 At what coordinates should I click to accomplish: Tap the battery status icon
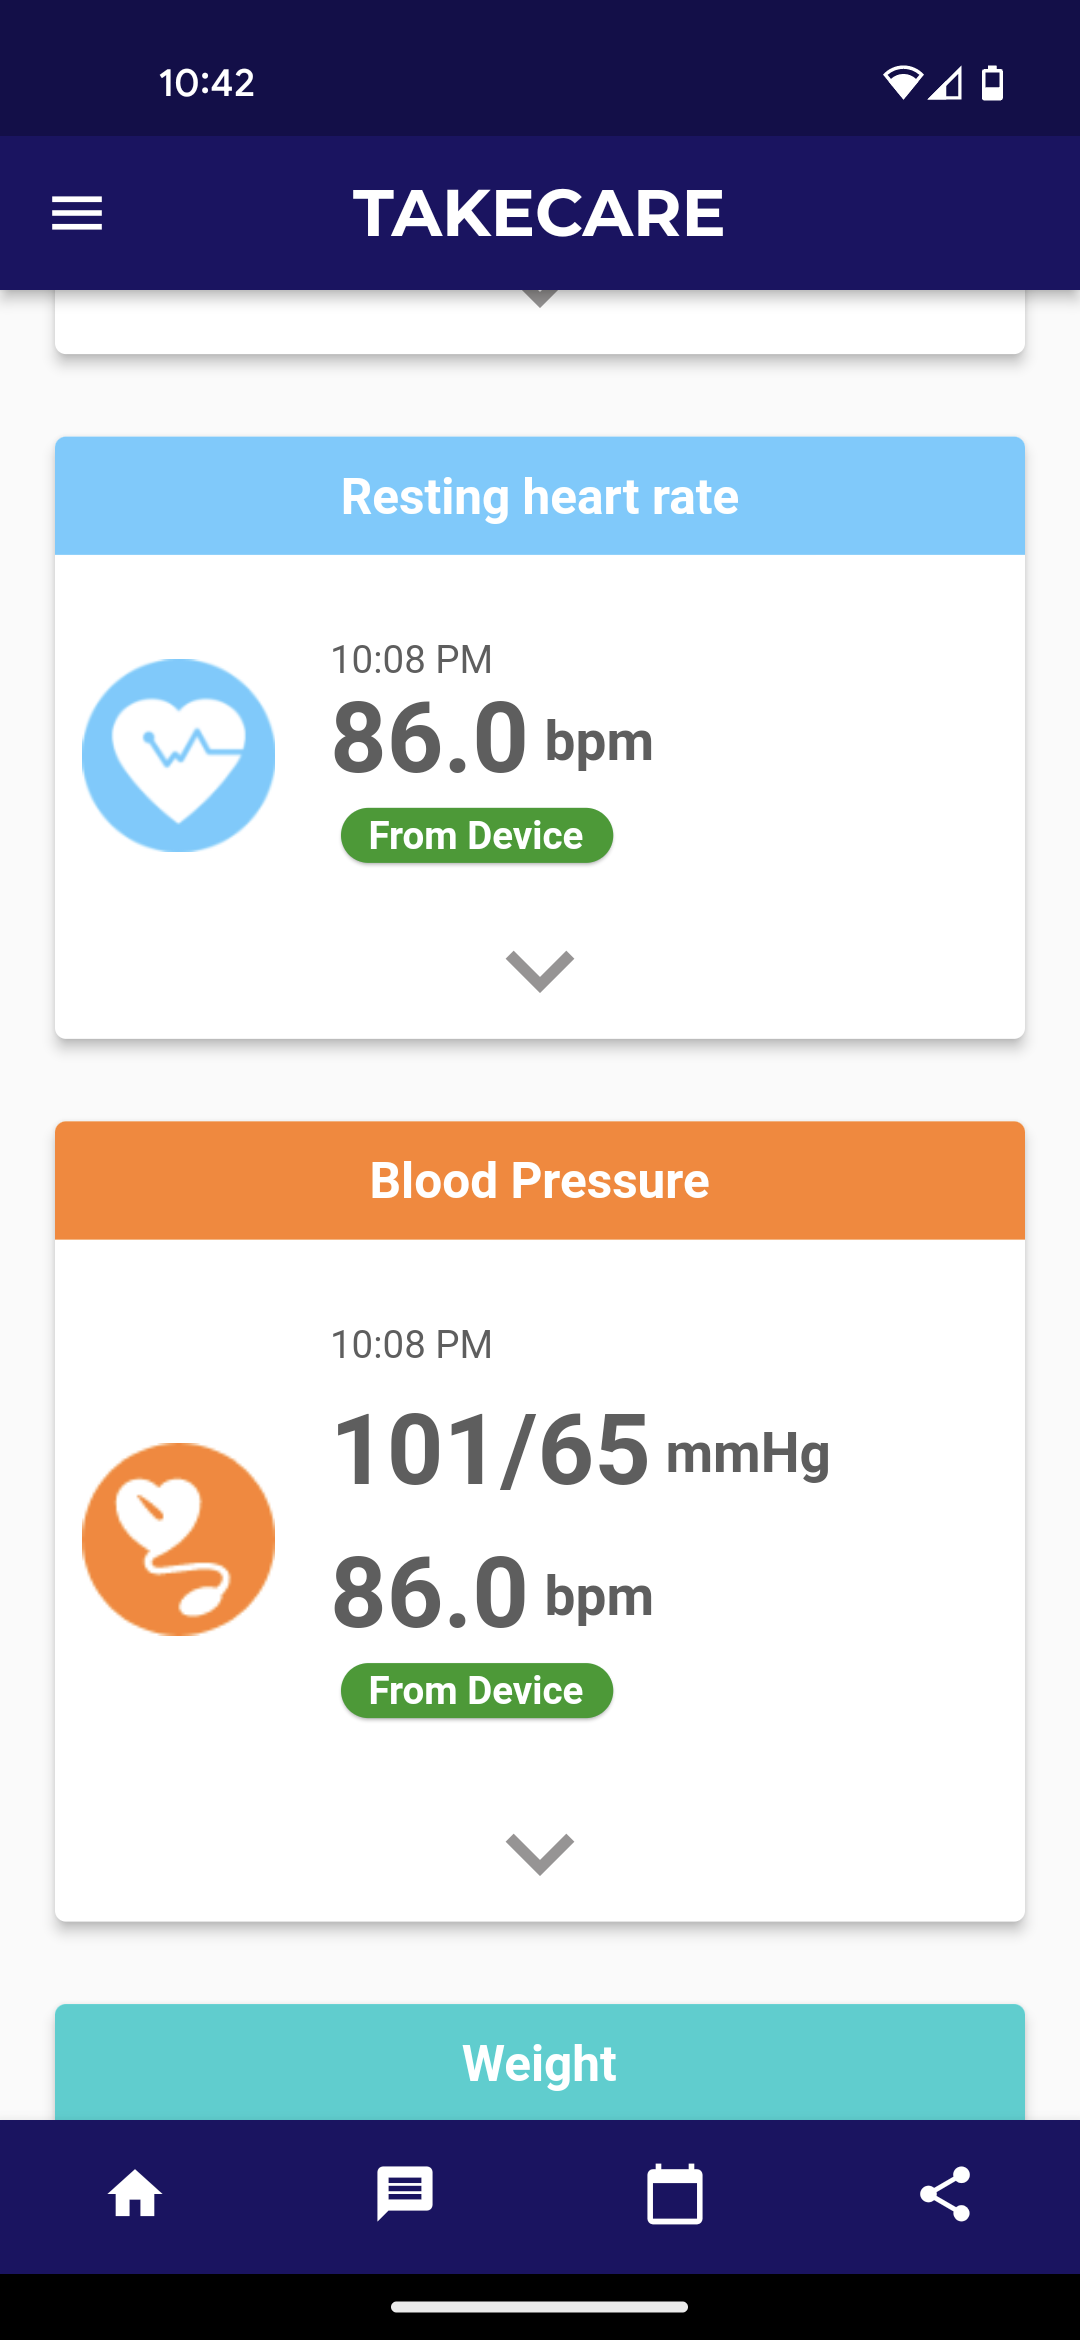coord(992,82)
